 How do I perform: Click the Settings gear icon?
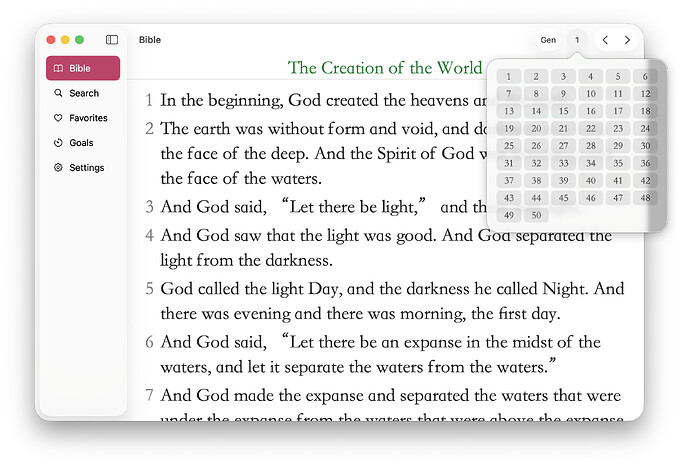[x=59, y=168]
